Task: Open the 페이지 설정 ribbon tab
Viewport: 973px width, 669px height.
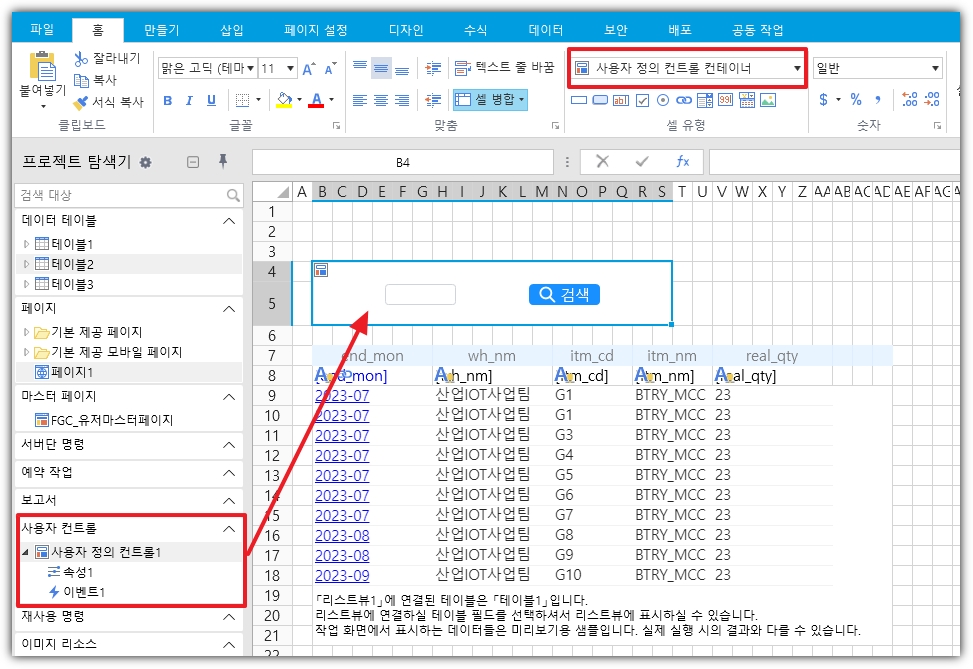Action: pyautogui.click(x=315, y=30)
